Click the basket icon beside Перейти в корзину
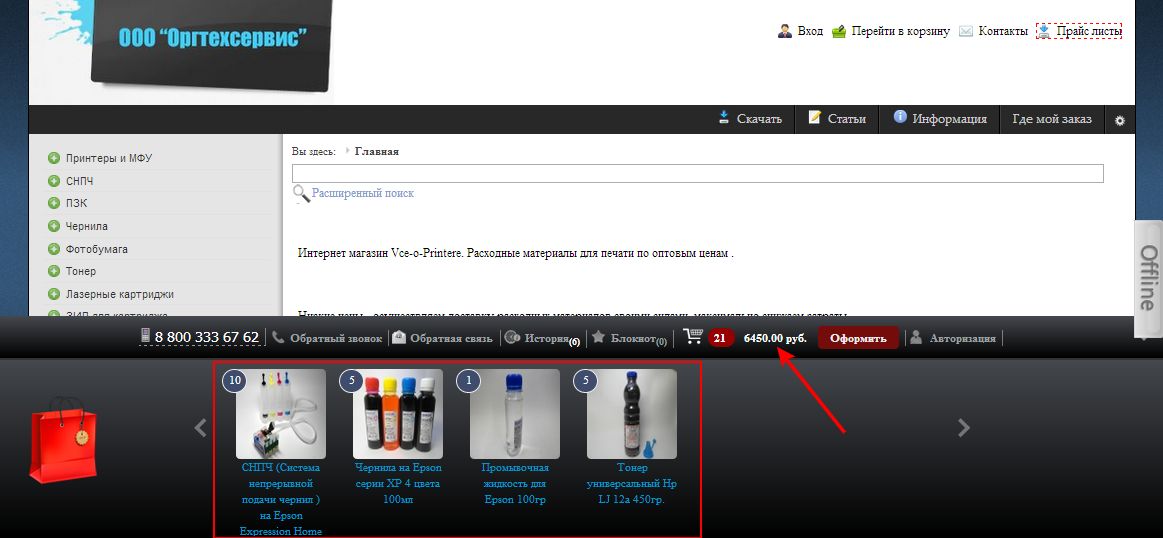The width and height of the screenshot is (1163, 538). pyautogui.click(x=839, y=31)
